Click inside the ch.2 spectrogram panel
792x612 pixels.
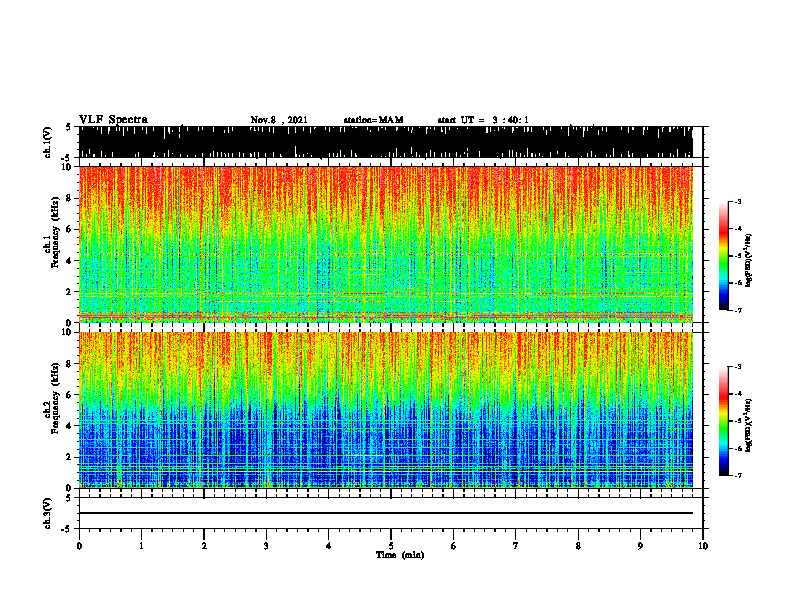point(386,410)
